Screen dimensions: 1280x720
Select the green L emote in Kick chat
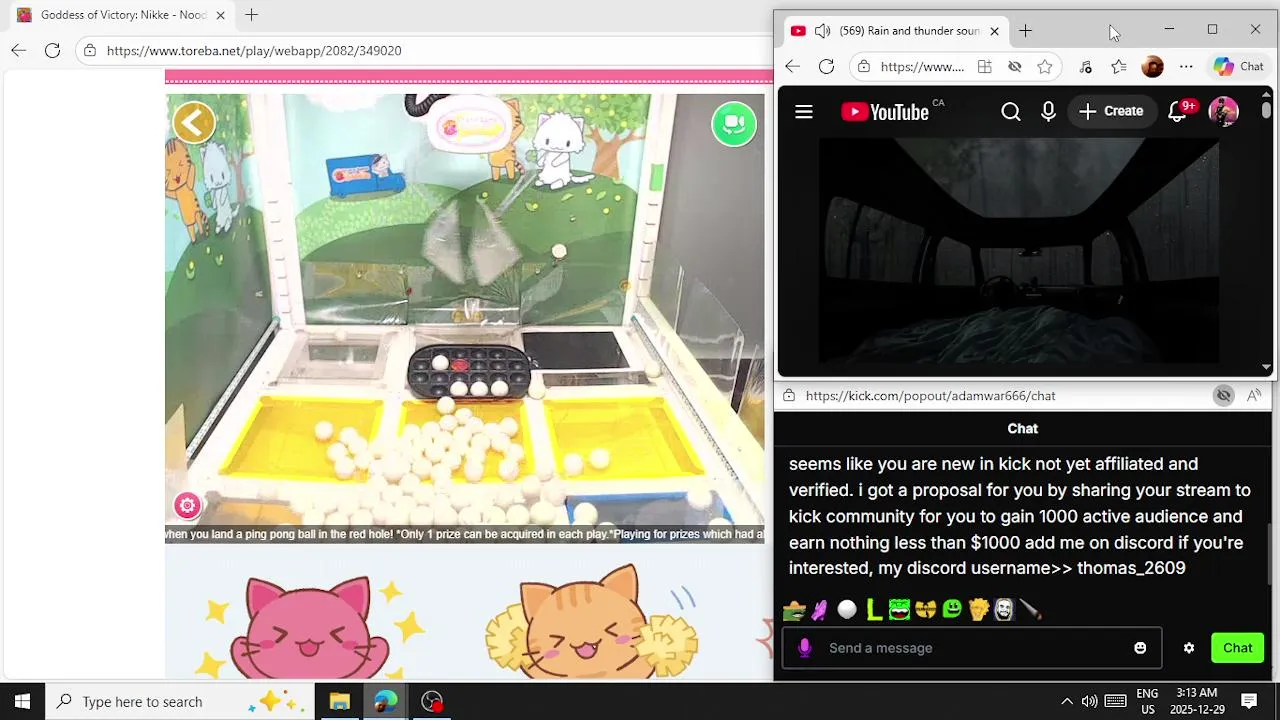[874, 609]
